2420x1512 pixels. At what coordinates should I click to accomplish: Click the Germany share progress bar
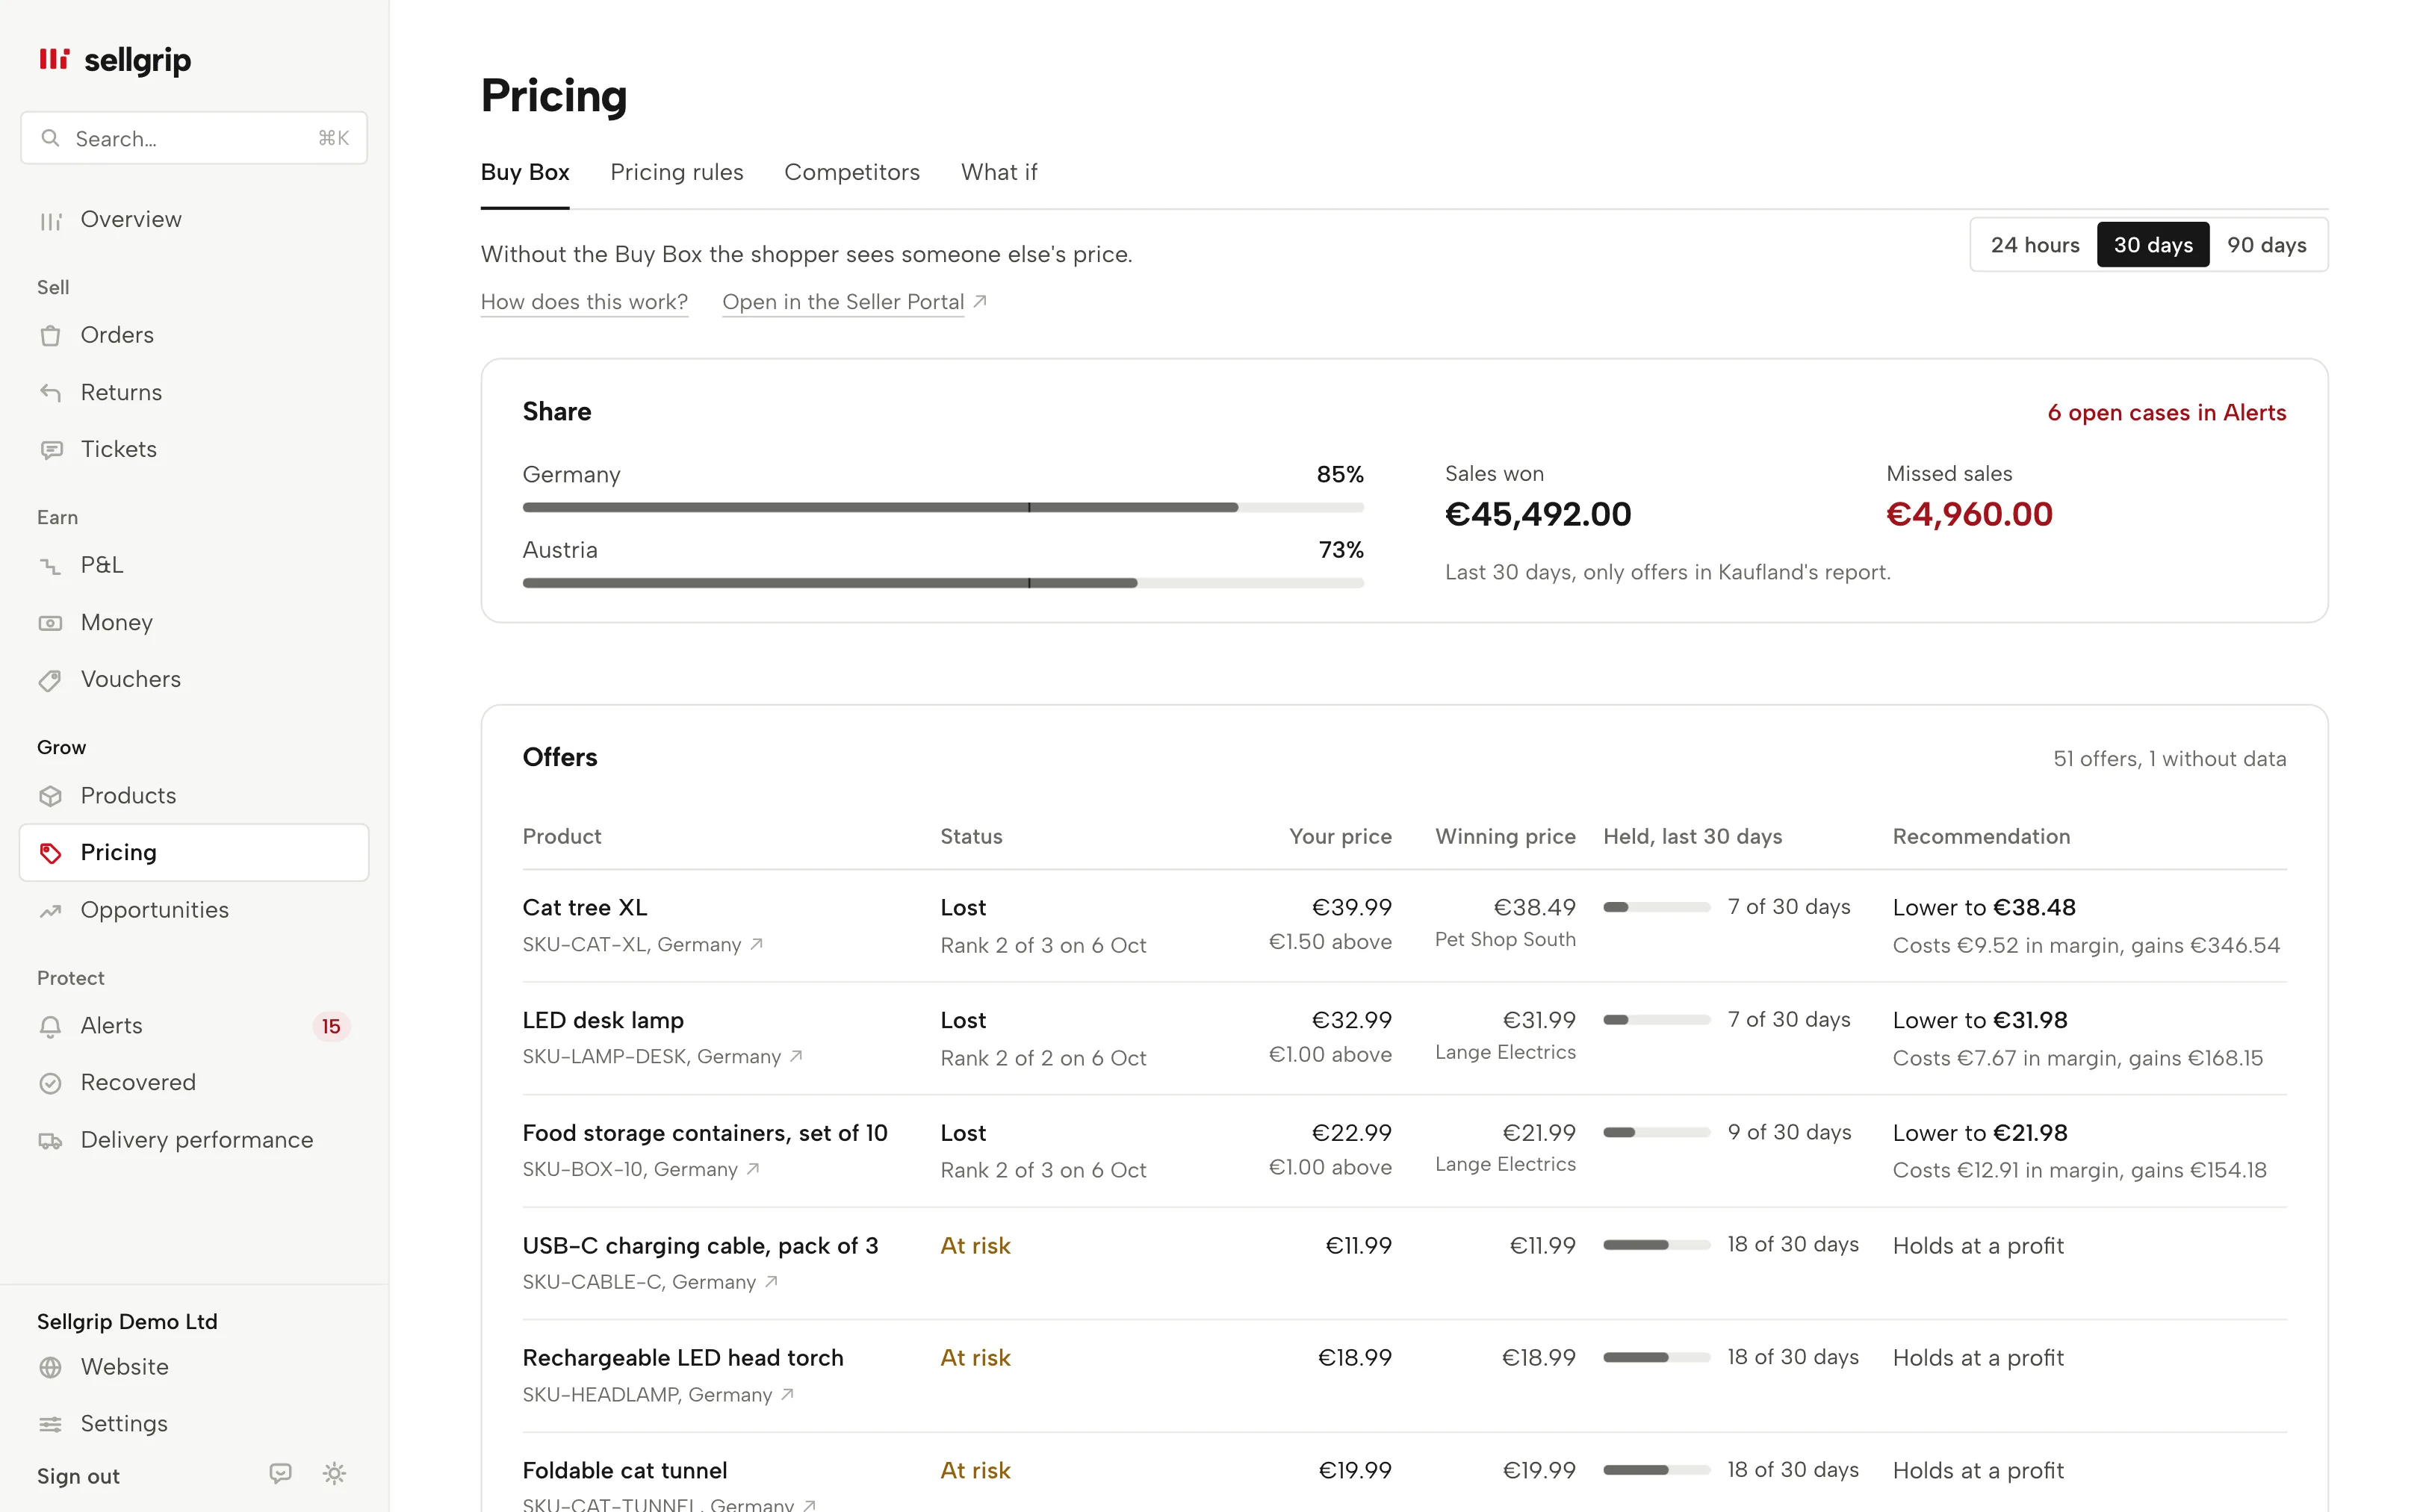943,508
